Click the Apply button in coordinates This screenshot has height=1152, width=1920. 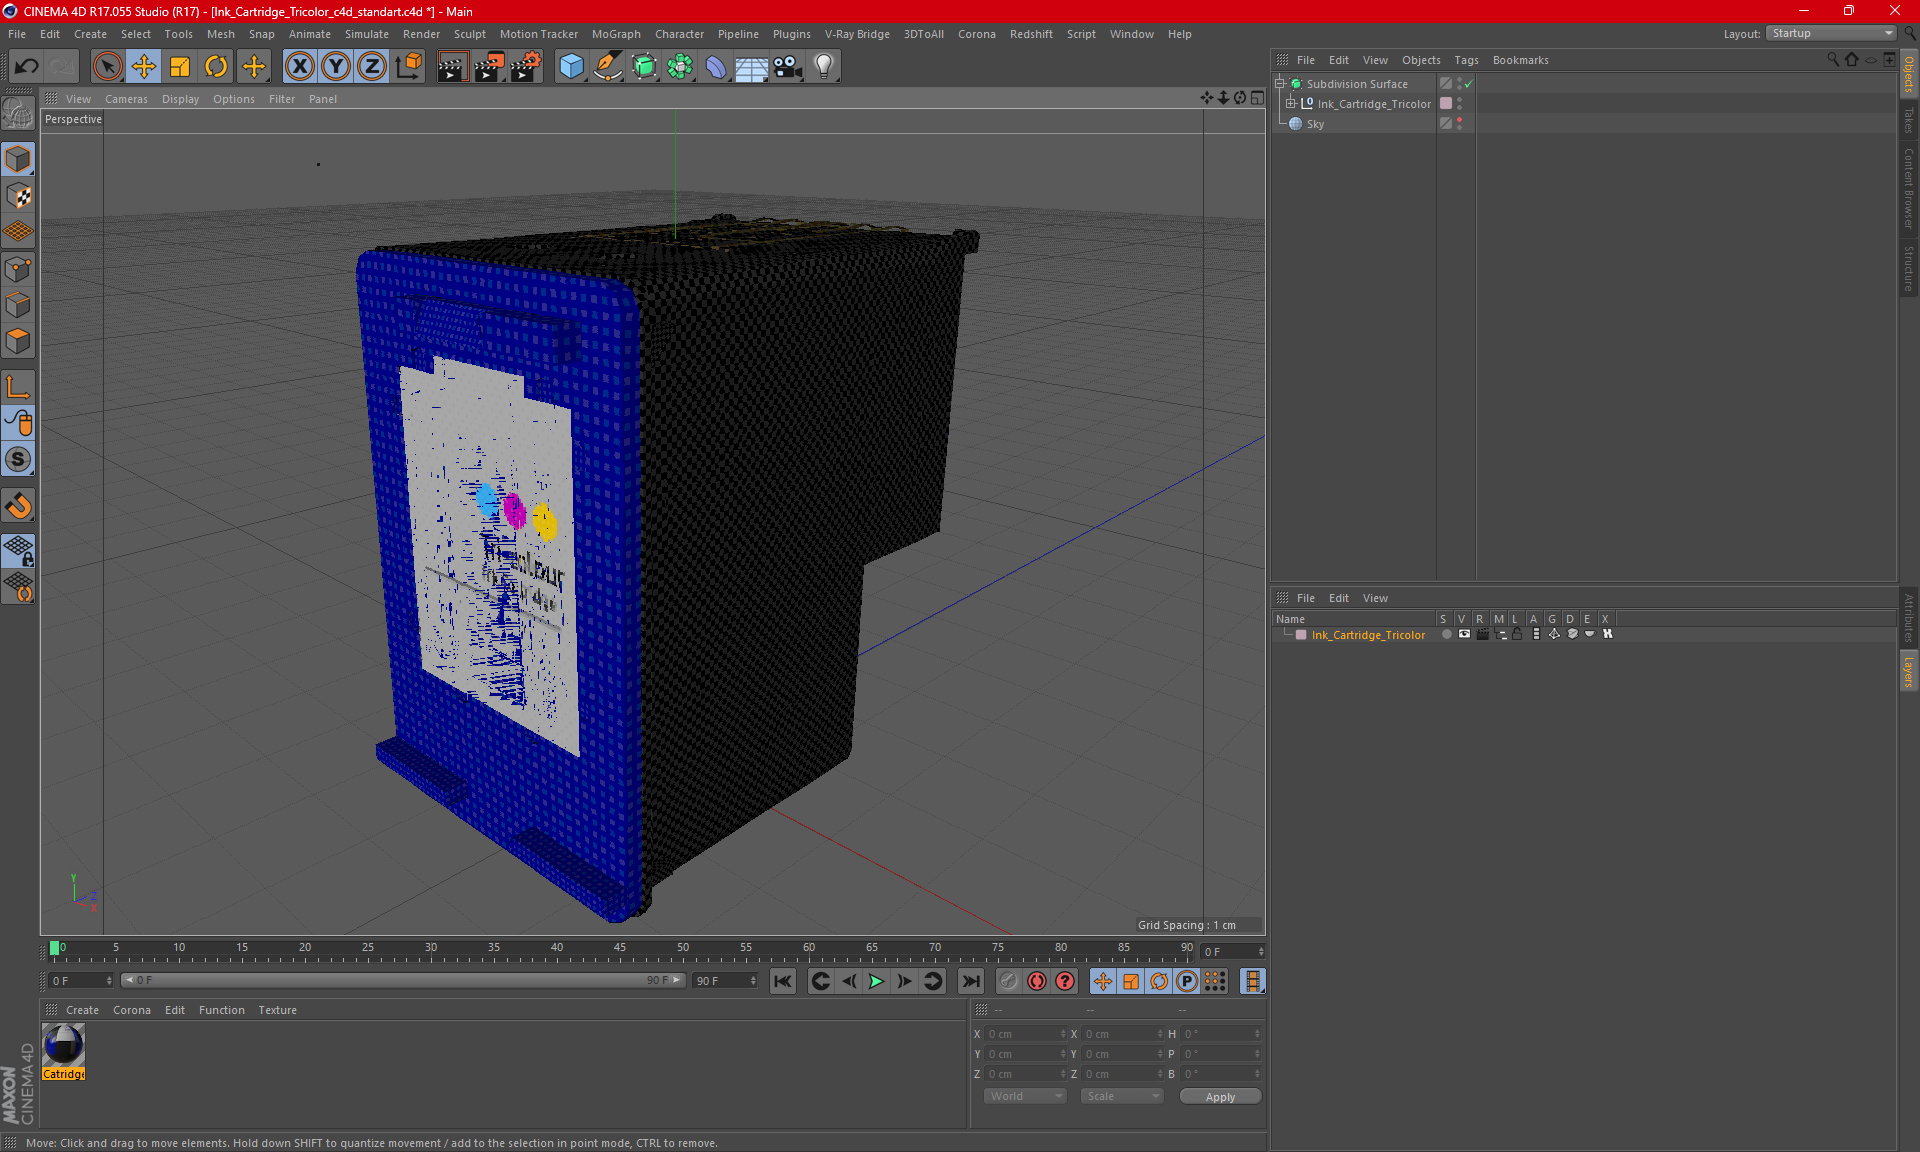(x=1220, y=1097)
